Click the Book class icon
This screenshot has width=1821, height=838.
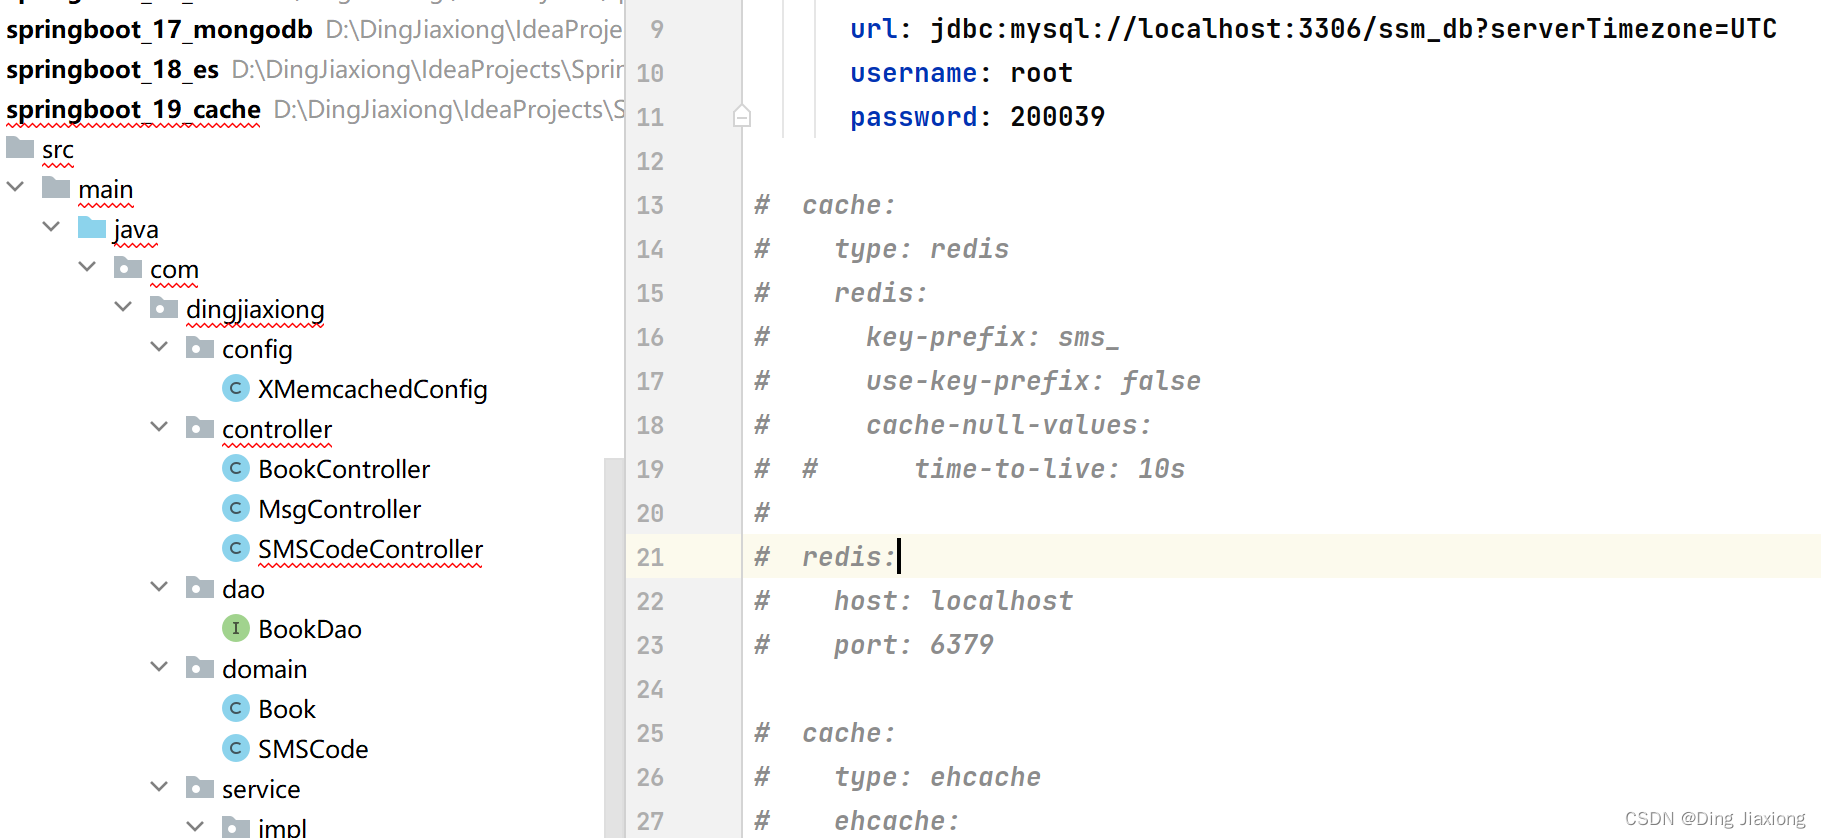pos(235,708)
